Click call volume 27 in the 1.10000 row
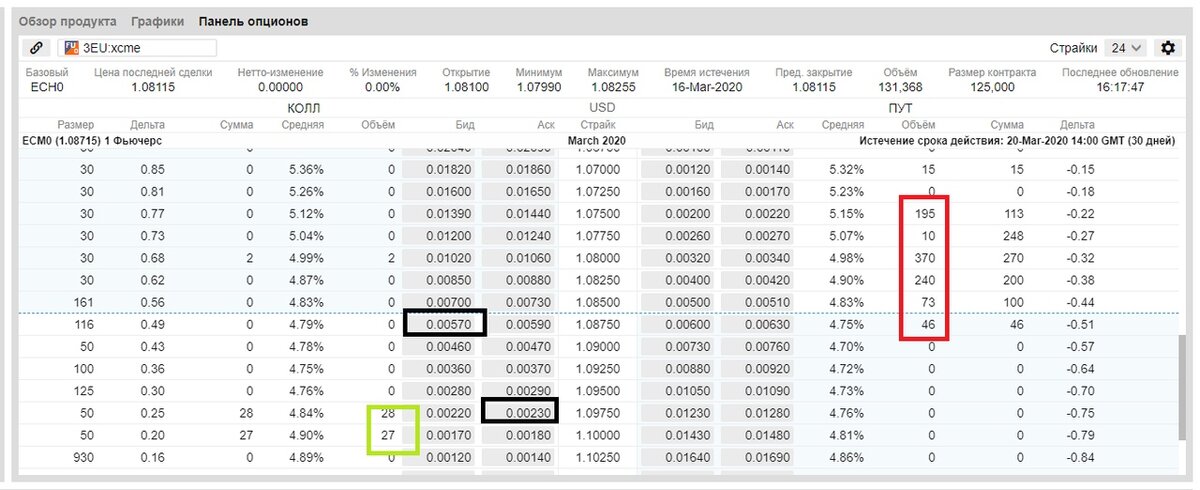1200x490 pixels. click(387, 433)
